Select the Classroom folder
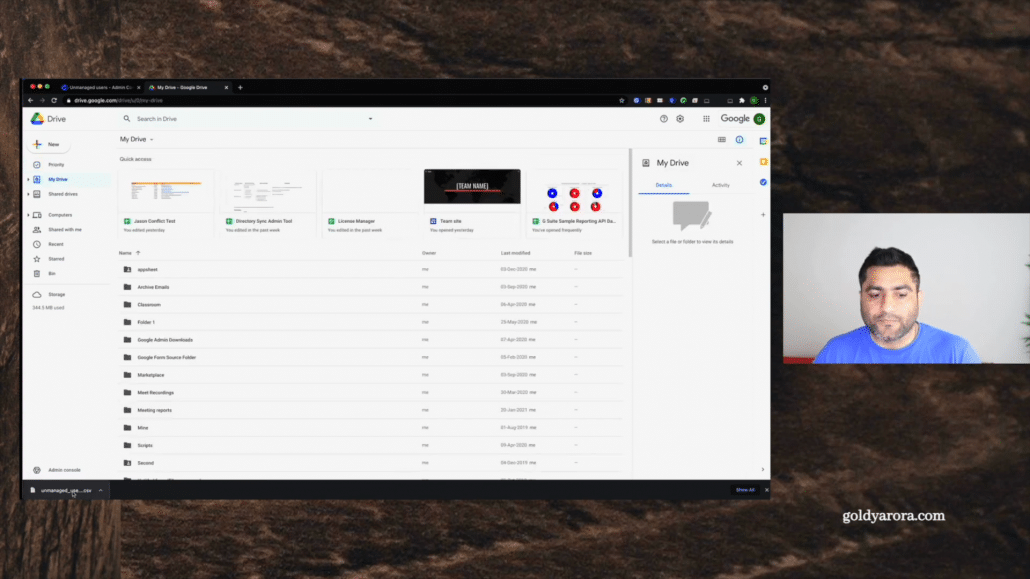The width and height of the screenshot is (1030, 579). tap(370, 304)
